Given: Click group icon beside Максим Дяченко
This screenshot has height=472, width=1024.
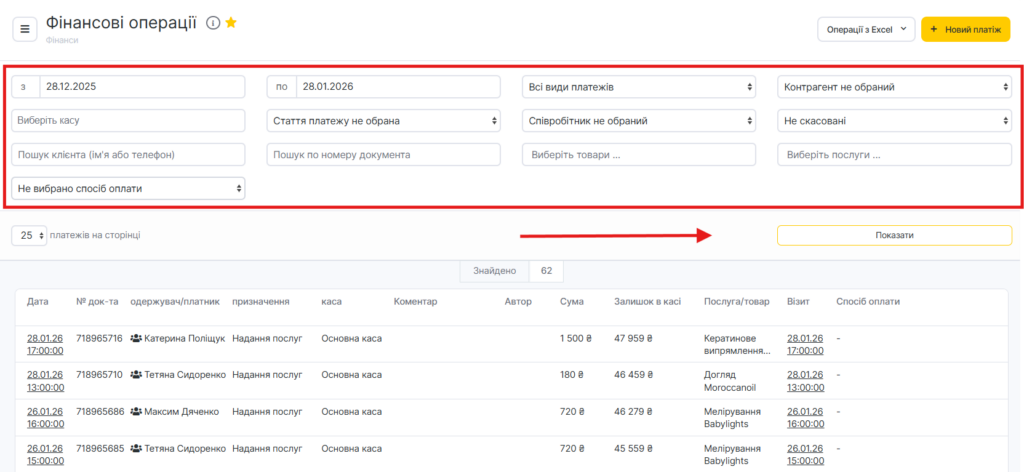Looking at the screenshot, I should 136,411.
